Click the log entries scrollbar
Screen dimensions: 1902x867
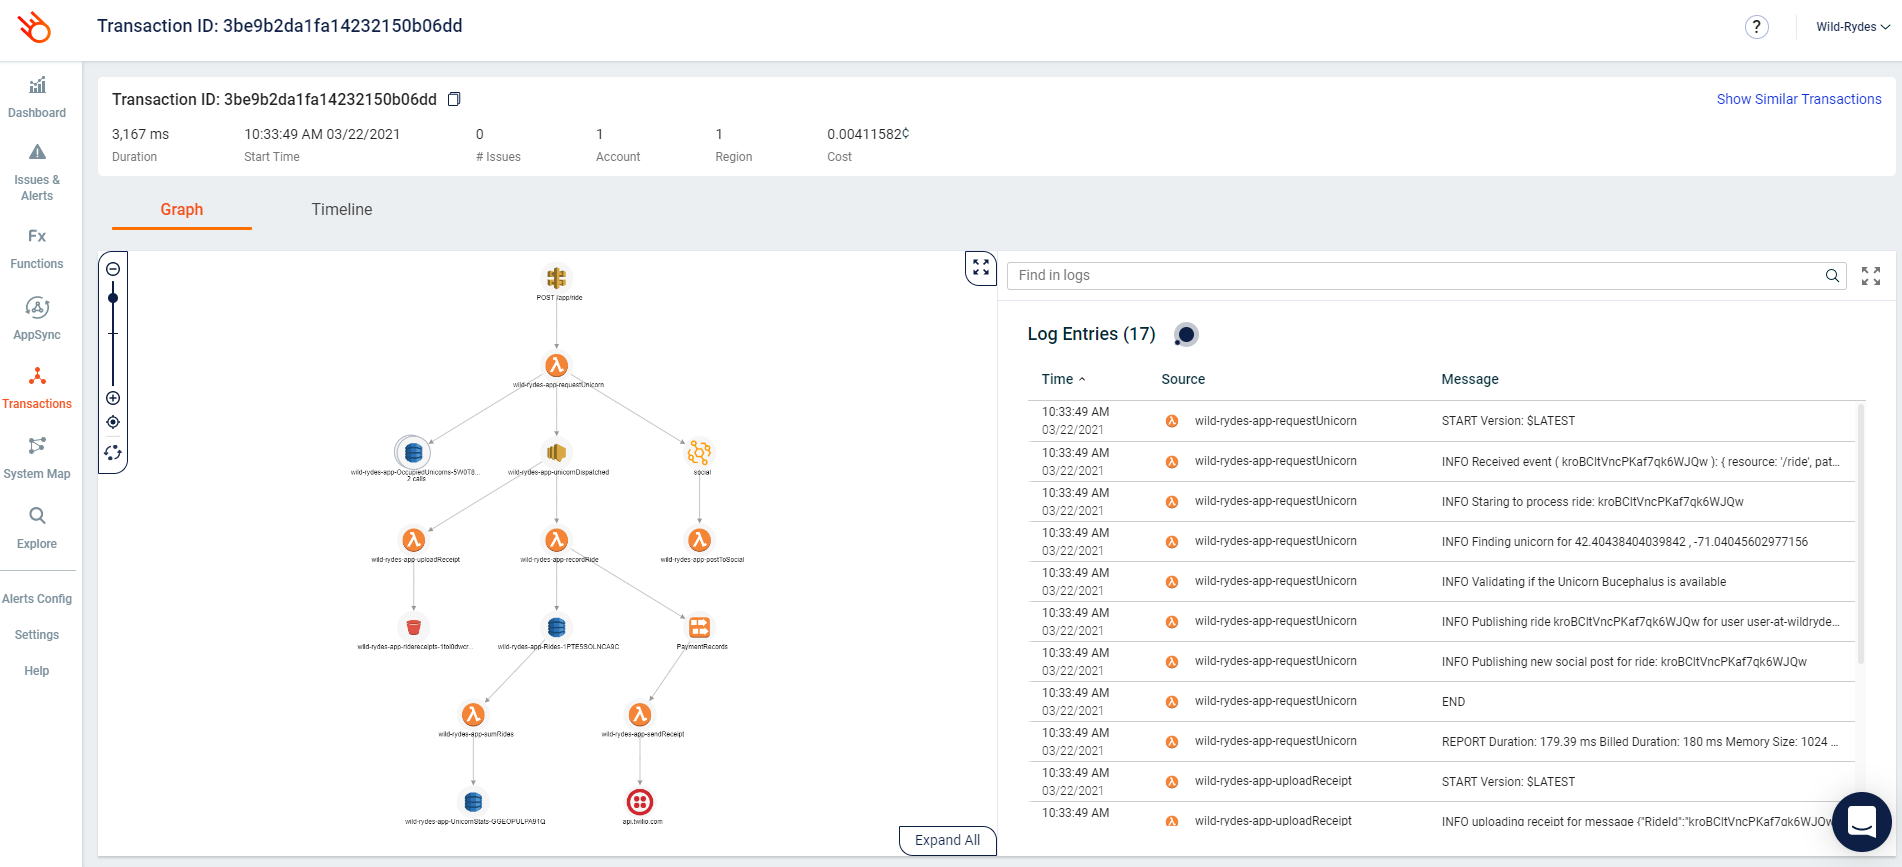[x=1861, y=534]
